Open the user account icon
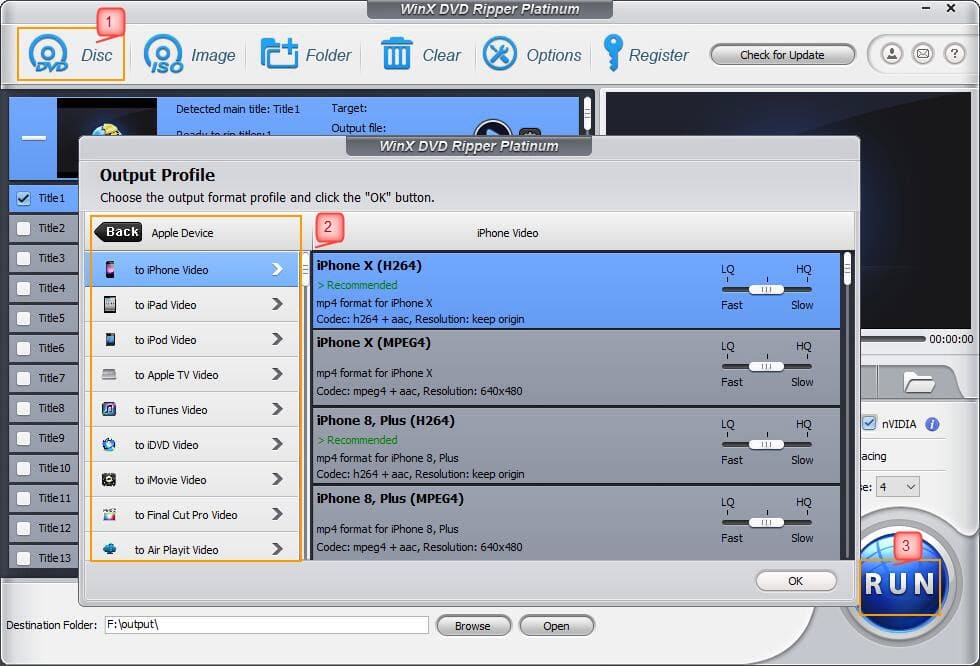 [x=892, y=54]
